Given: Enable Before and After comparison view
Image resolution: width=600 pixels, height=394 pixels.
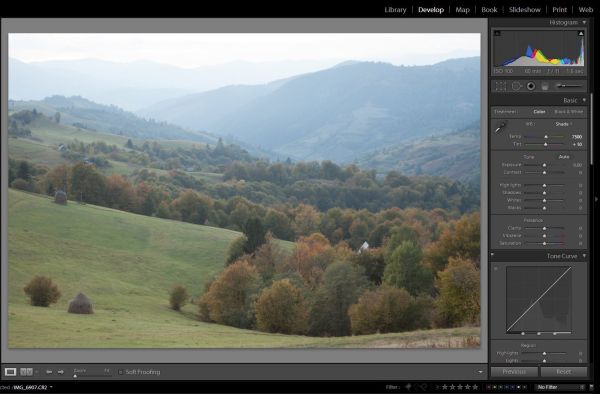Looking at the screenshot, I should (26, 372).
